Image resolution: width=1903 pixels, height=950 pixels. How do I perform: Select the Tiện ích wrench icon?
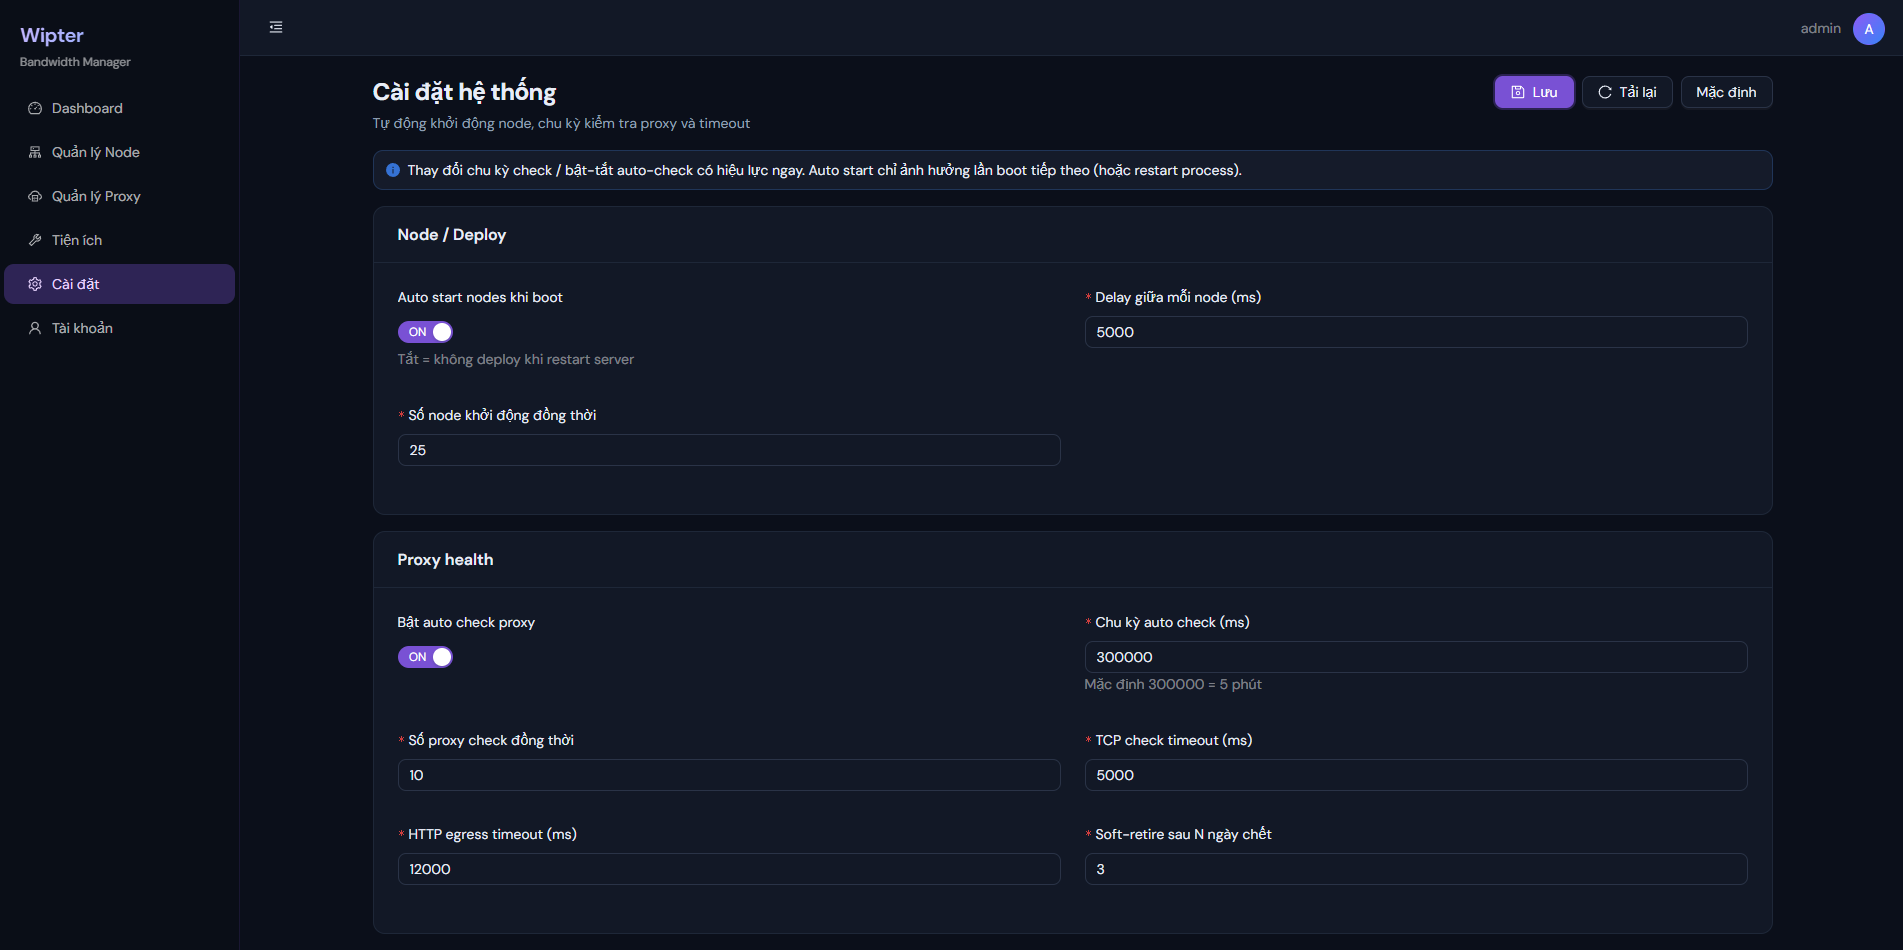click(35, 240)
